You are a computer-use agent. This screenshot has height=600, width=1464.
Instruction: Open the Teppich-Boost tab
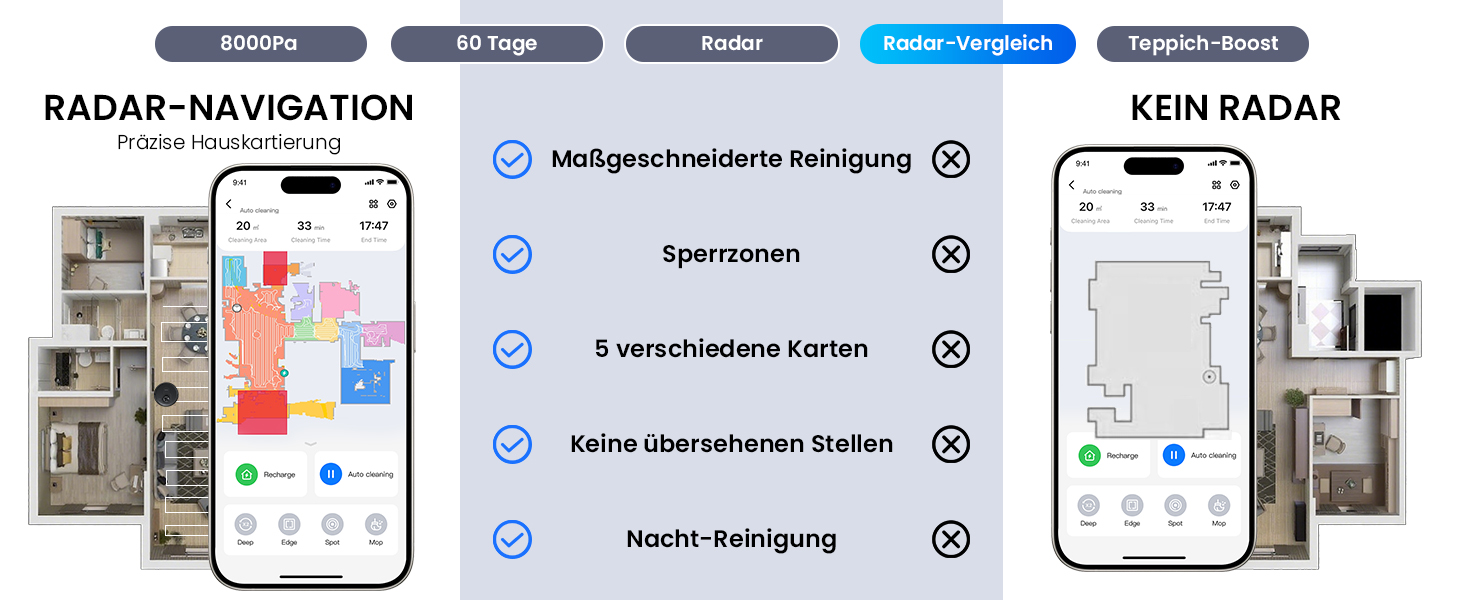pyautogui.click(x=1202, y=44)
